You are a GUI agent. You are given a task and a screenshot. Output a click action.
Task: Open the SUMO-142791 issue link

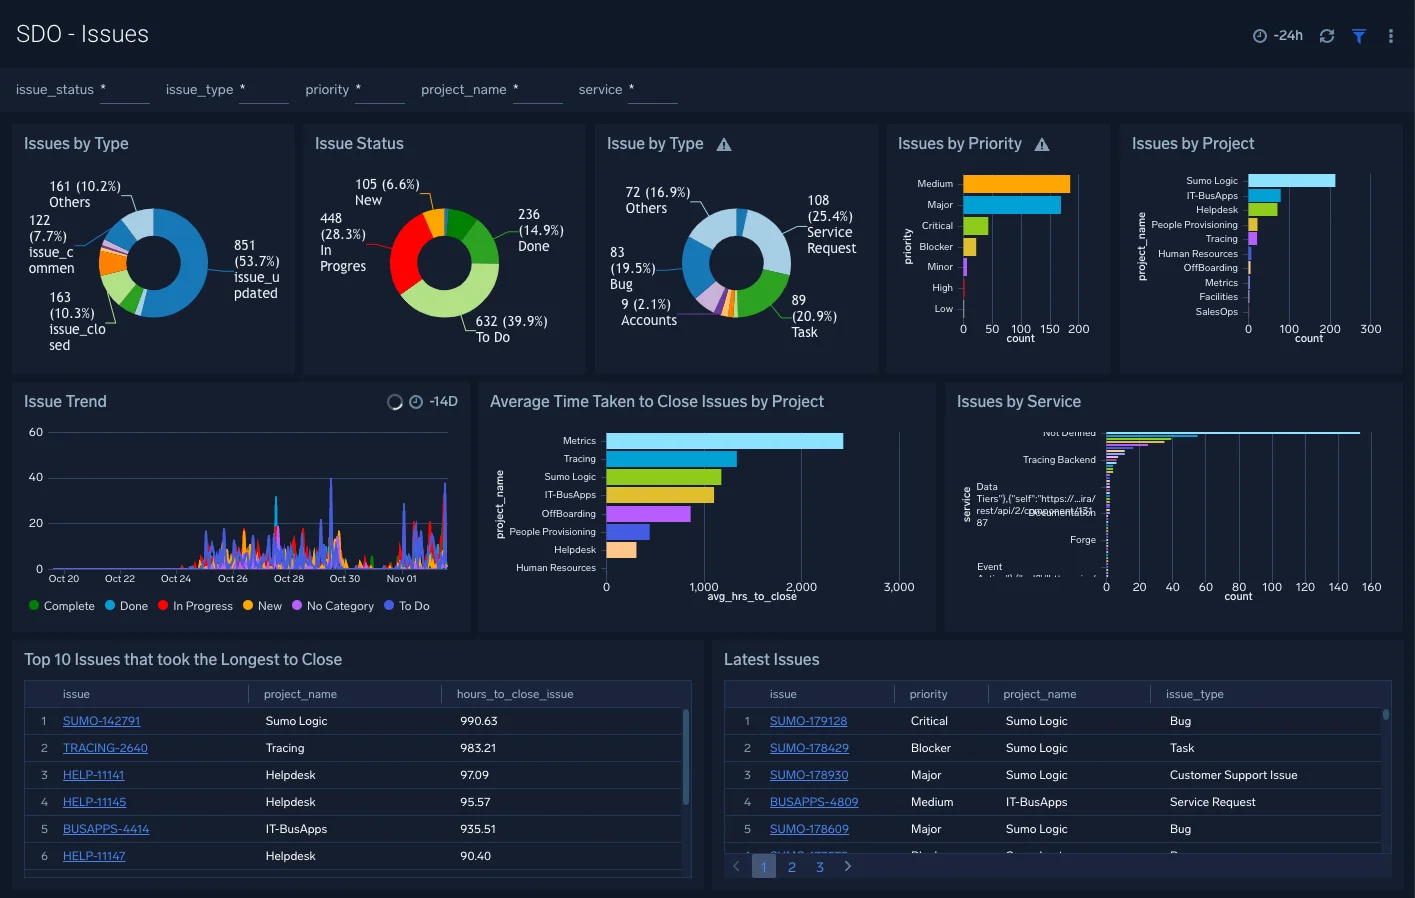(101, 720)
